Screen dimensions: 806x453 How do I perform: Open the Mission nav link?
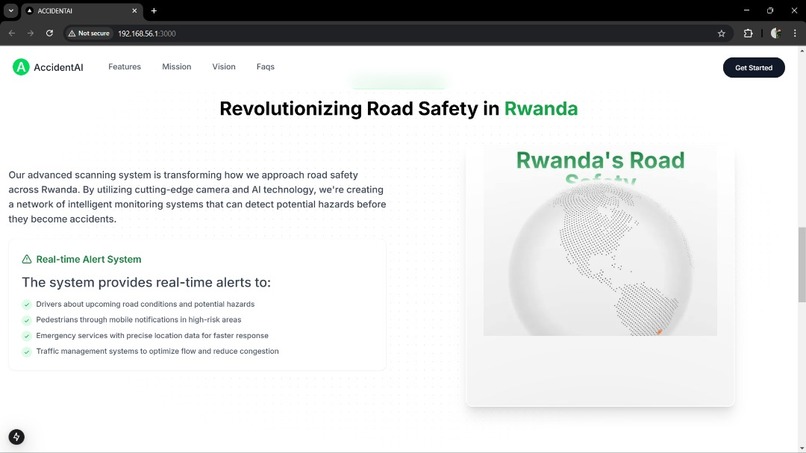[176, 67]
